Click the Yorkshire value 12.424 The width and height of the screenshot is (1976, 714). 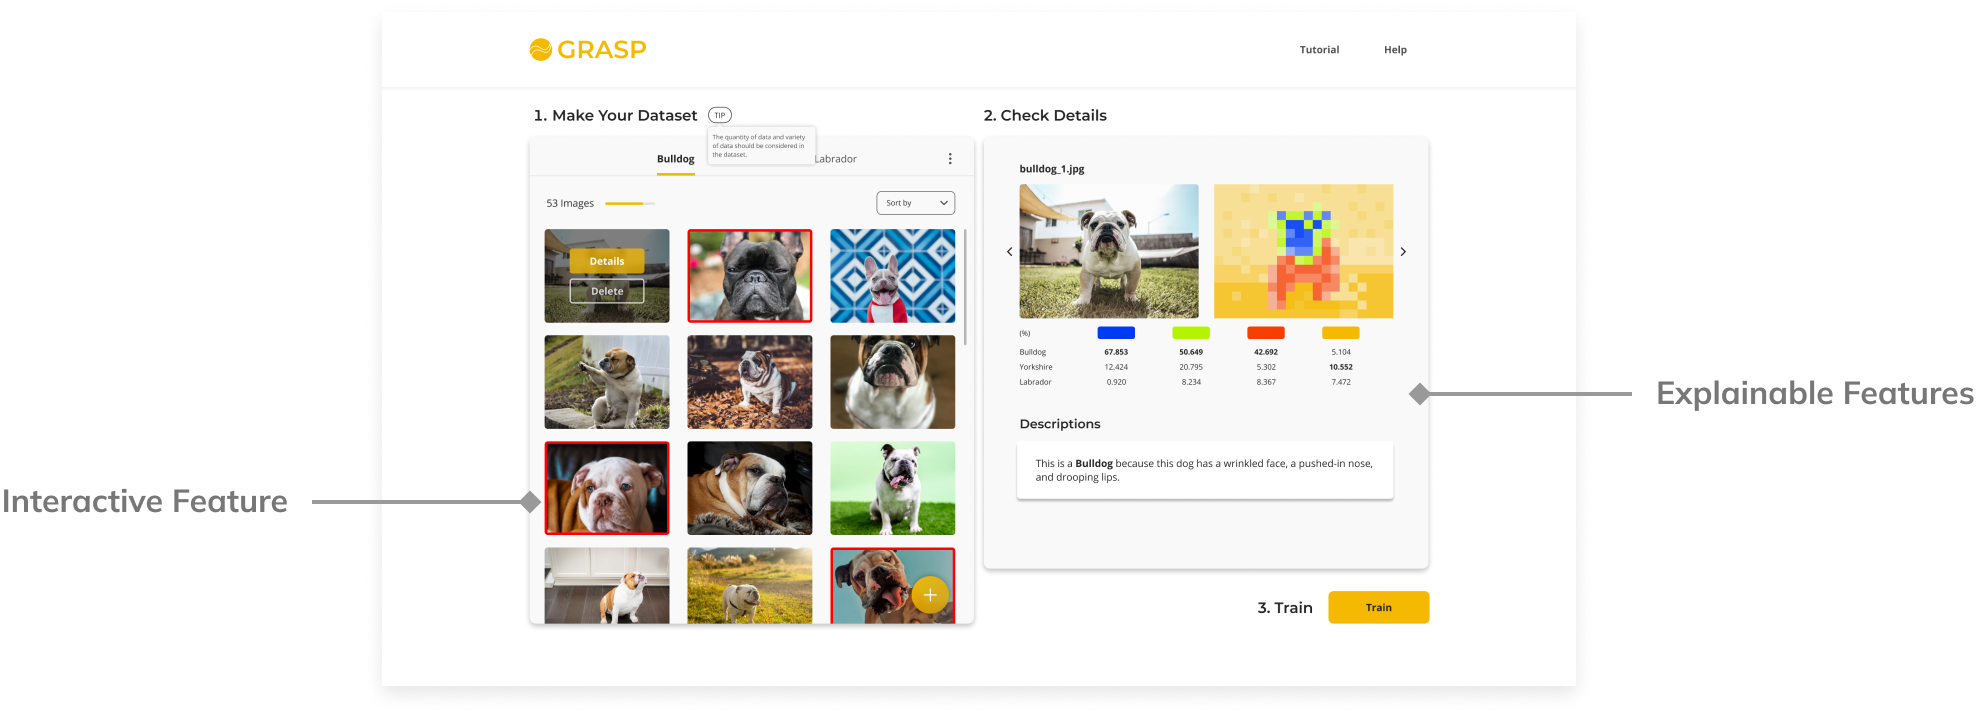click(1116, 367)
